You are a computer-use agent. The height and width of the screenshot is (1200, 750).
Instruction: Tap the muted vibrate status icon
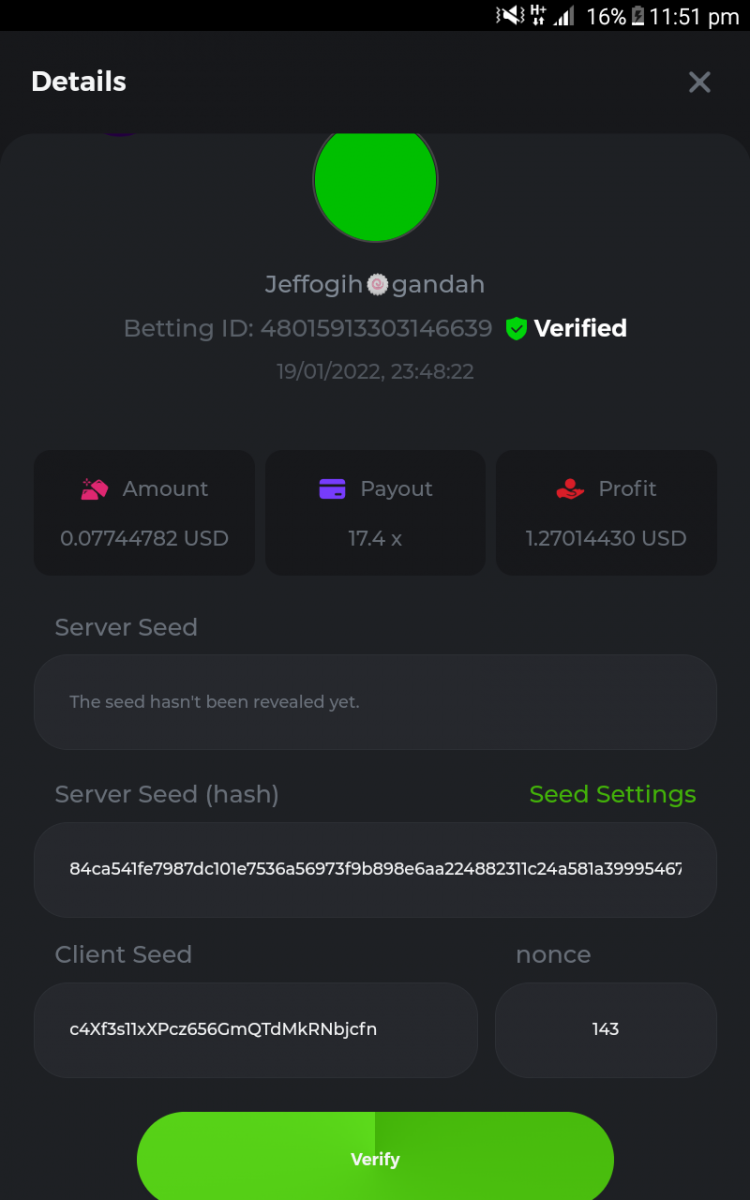coord(511,15)
